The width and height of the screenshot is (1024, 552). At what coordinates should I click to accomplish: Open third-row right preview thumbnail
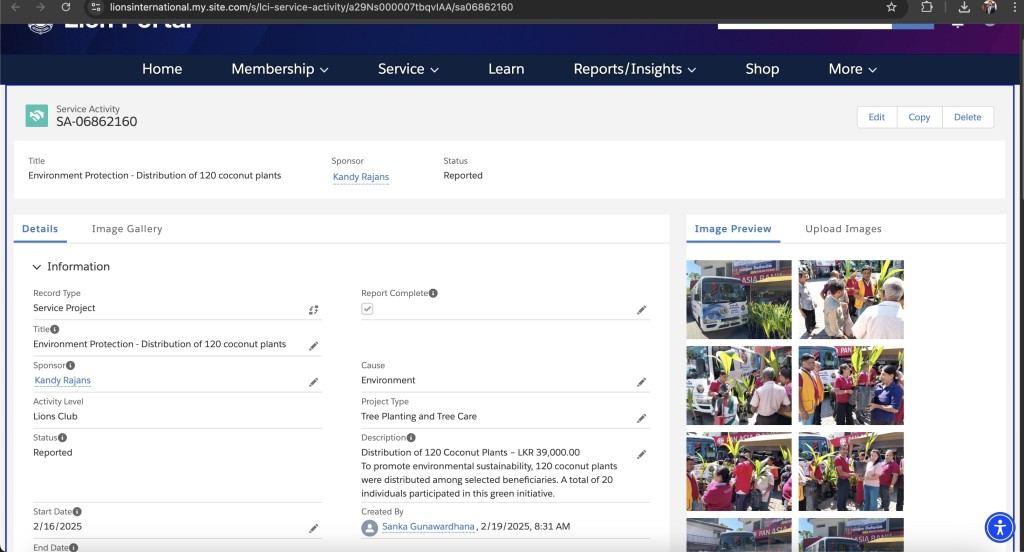click(x=851, y=471)
